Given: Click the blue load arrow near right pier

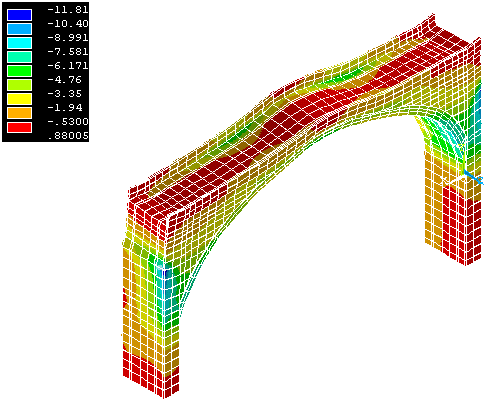Looking at the screenshot, I should [473, 177].
